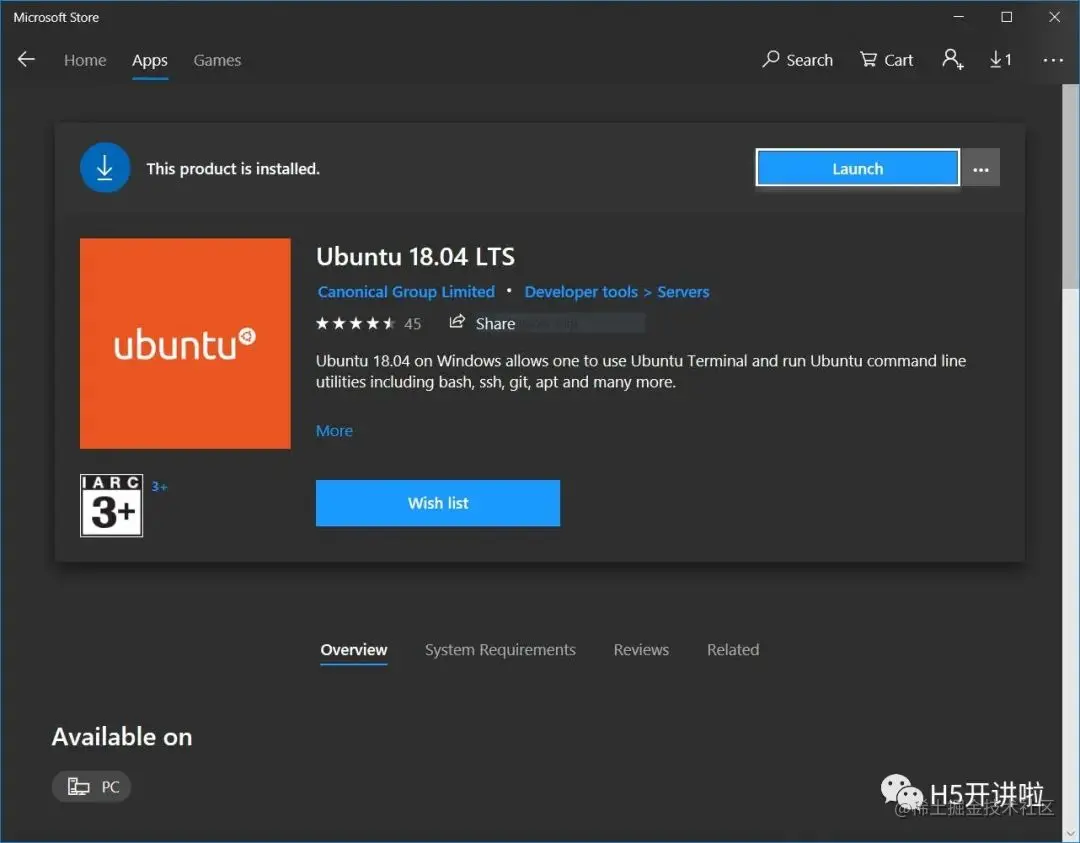The height and width of the screenshot is (843, 1080).
Task: Click the blue installed download icon
Action: click(105, 167)
